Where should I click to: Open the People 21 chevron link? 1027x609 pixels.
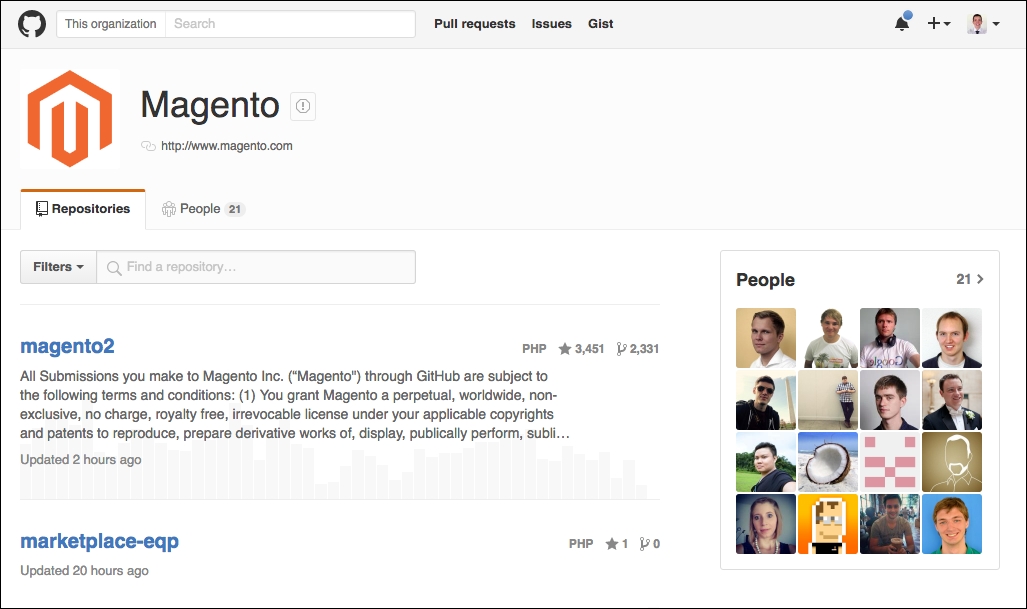(x=970, y=279)
